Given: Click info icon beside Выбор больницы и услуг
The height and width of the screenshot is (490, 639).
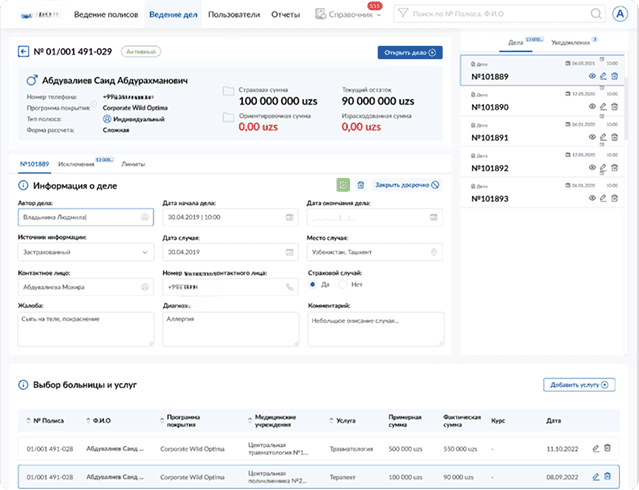Looking at the screenshot, I should pyautogui.click(x=23, y=385).
